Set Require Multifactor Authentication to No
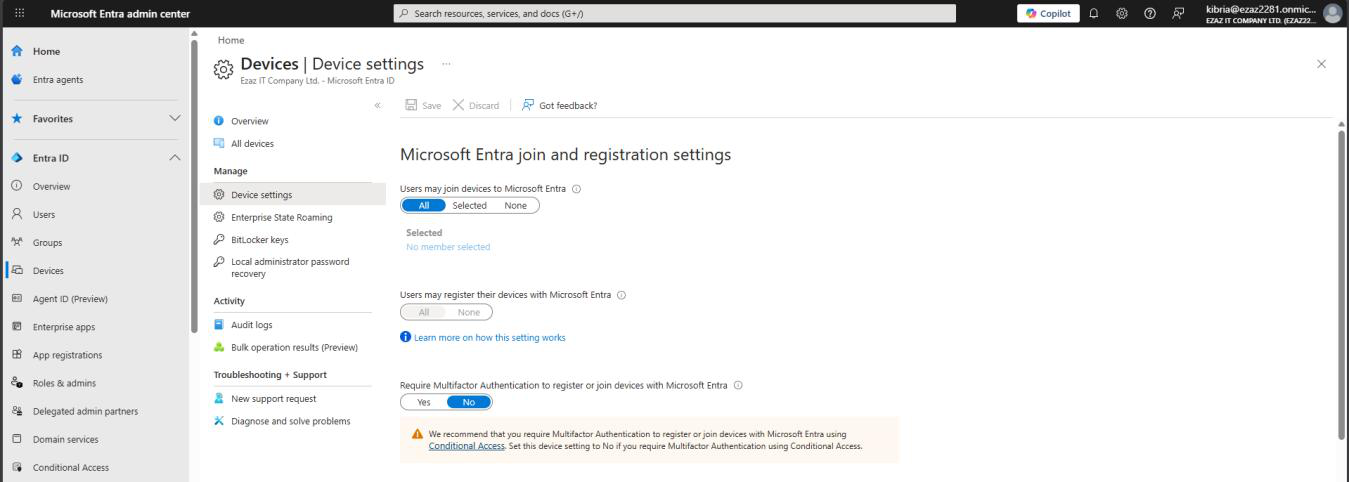The height and width of the screenshot is (482, 1349). 468,402
